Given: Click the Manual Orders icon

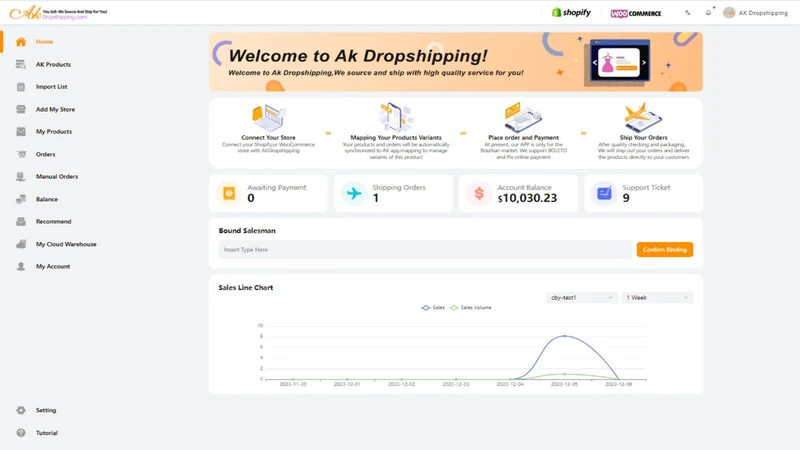Looking at the screenshot, I should [21, 177].
